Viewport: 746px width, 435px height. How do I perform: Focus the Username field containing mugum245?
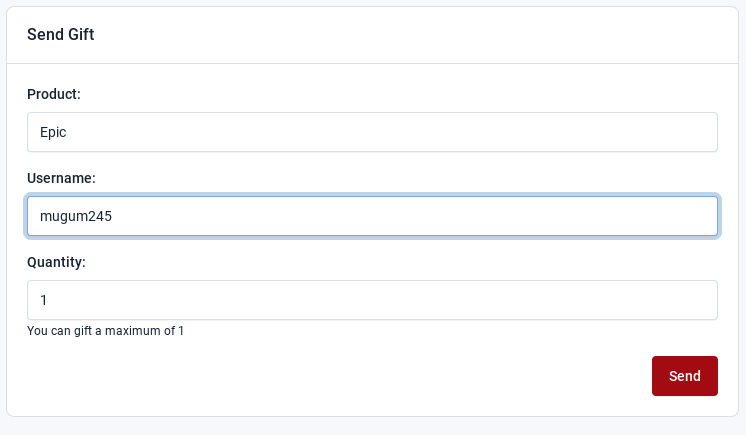[x=372, y=216]
